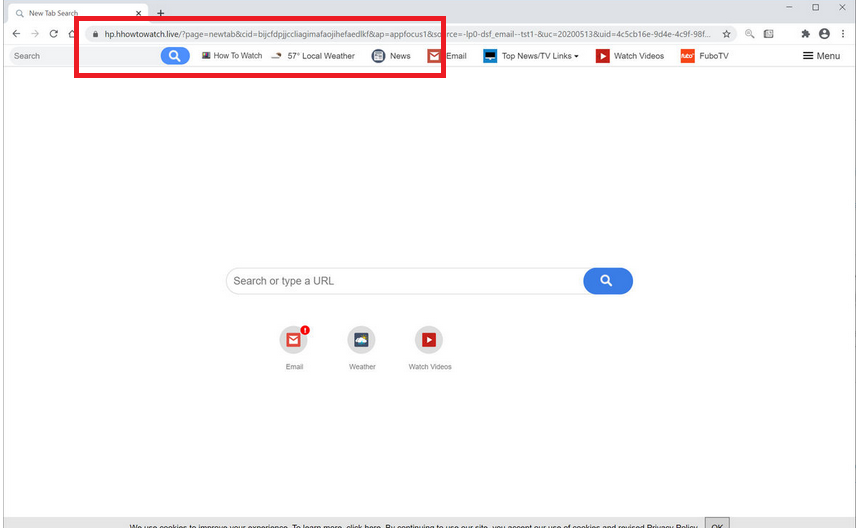Screen dimensions: 858x528
Task: Click the How To Watch link
Action: tap(237, 56)
